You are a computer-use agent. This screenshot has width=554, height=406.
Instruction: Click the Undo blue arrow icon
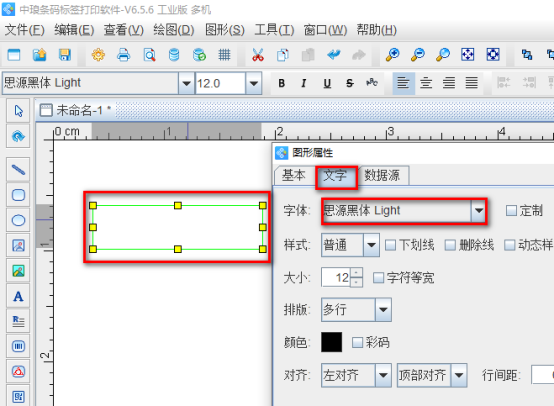pos(334,55)
